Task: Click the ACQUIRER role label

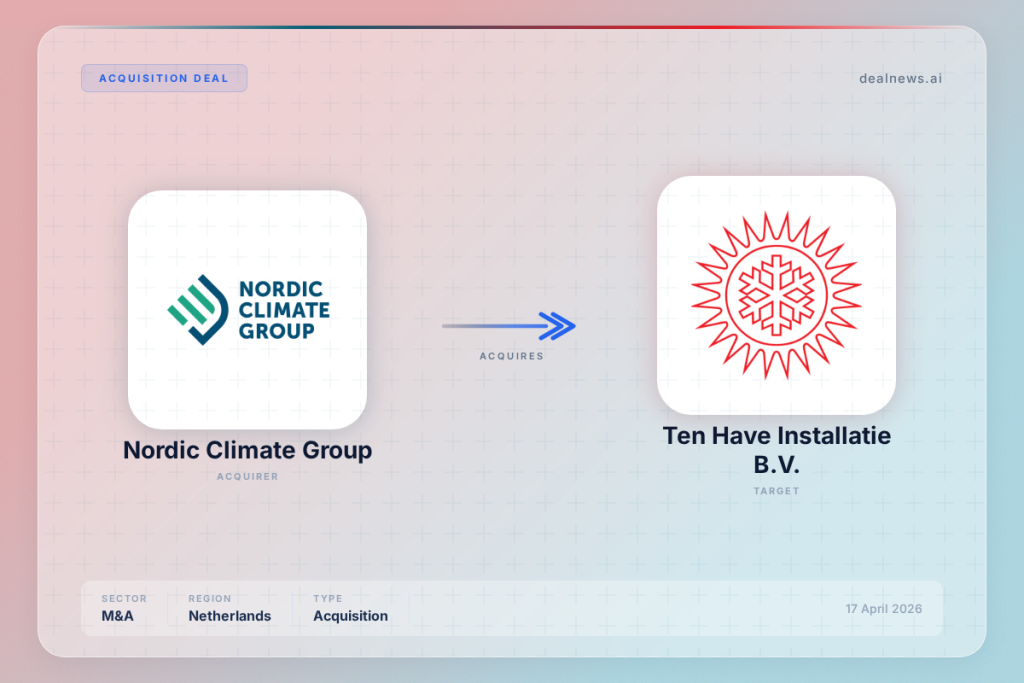Action: pos(247,477)
